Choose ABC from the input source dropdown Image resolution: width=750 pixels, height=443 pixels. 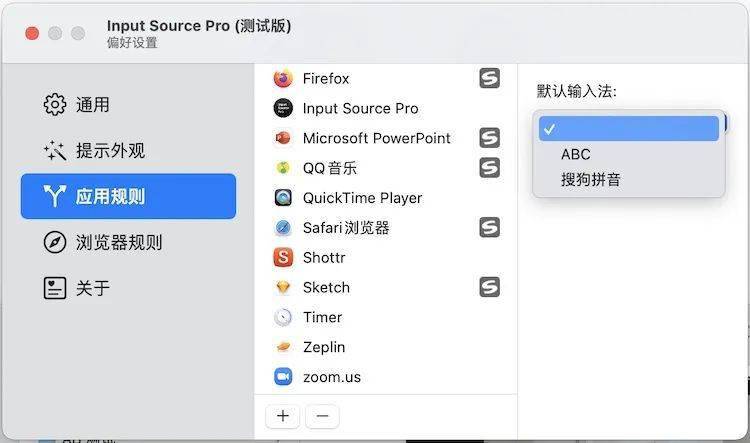[x=576, y=154]
